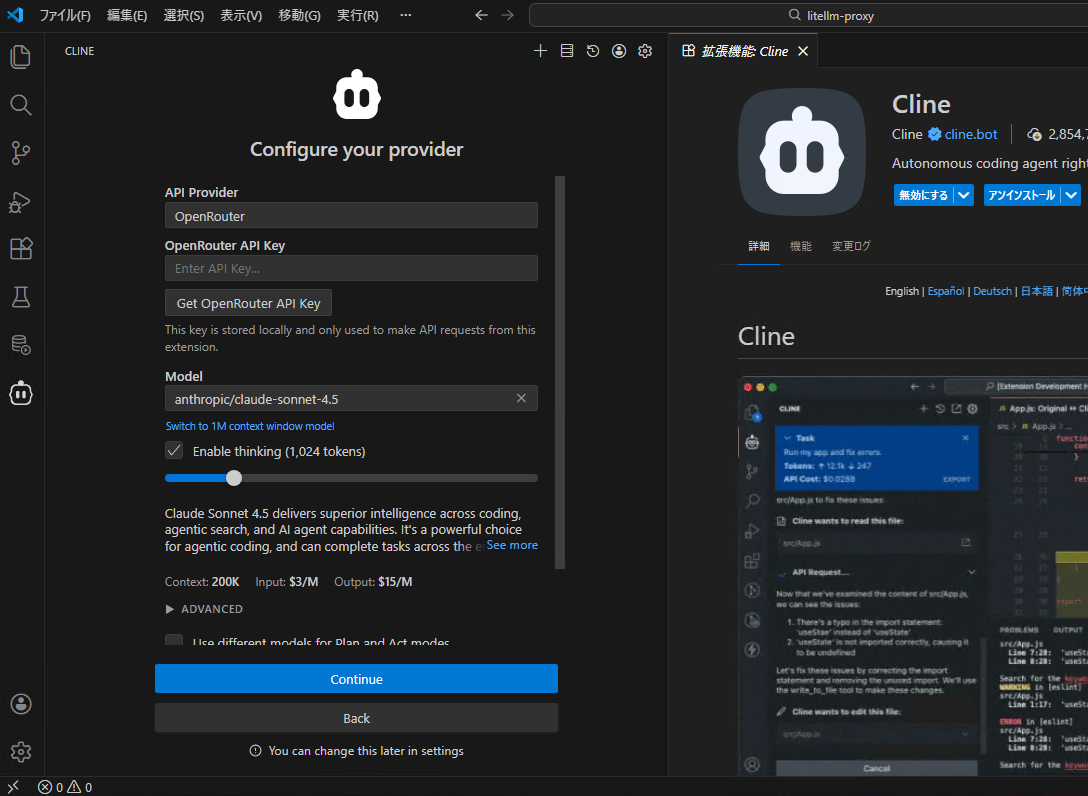
Task: Open the Source Control view
Action: (x=21, y=153)
